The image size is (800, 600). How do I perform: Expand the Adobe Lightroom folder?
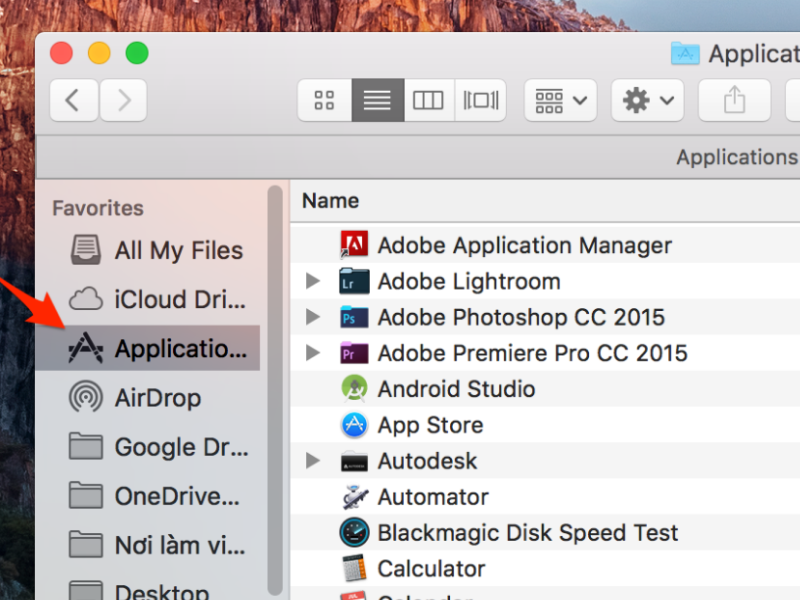click(x=312, y=281)
